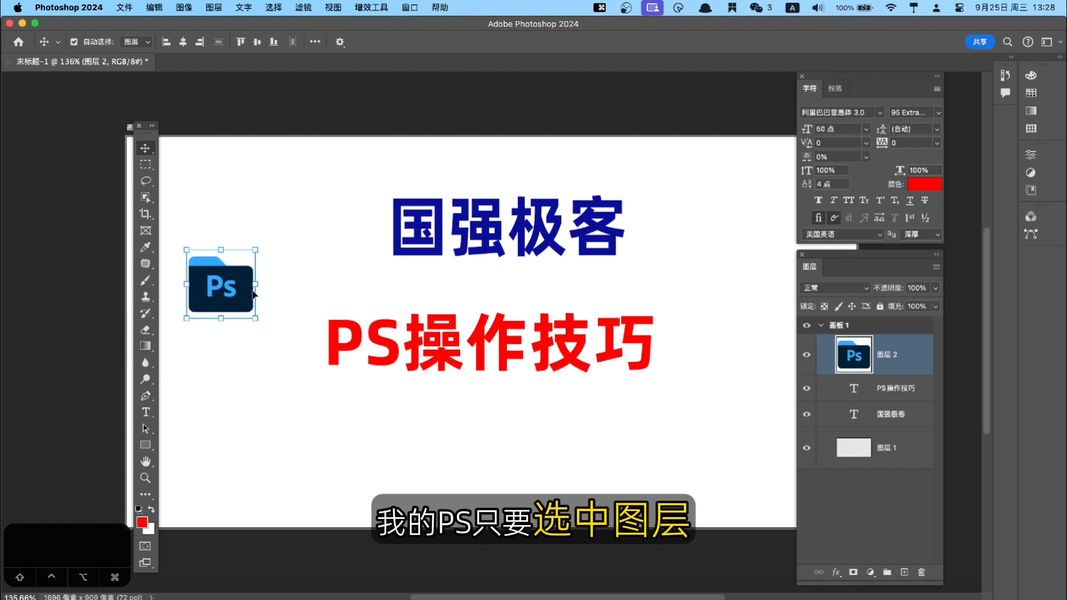
Task: Select the Path Selection tool
Action: tap(145, 429)
